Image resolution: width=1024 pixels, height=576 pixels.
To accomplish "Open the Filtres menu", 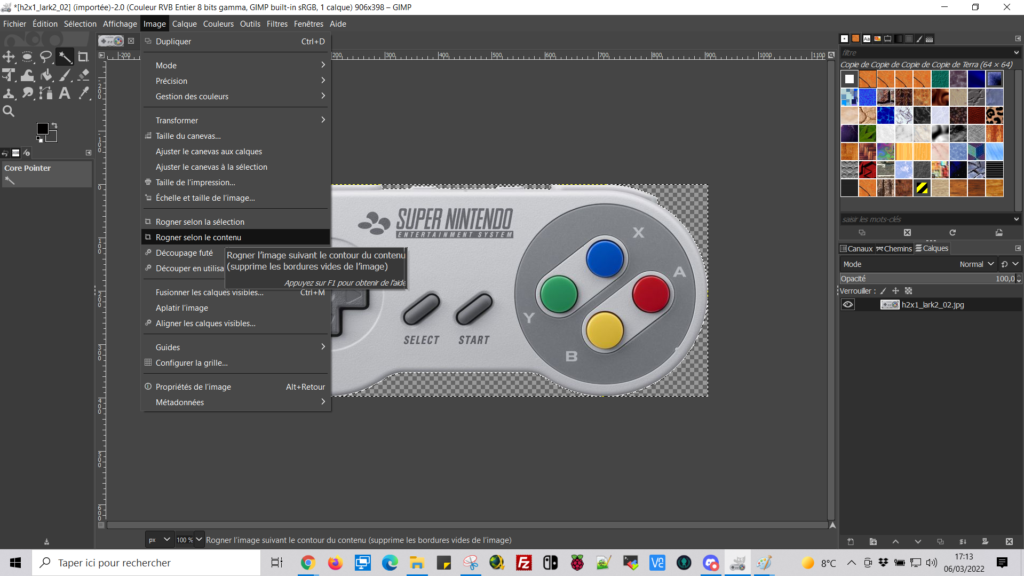I will [277, 24].
